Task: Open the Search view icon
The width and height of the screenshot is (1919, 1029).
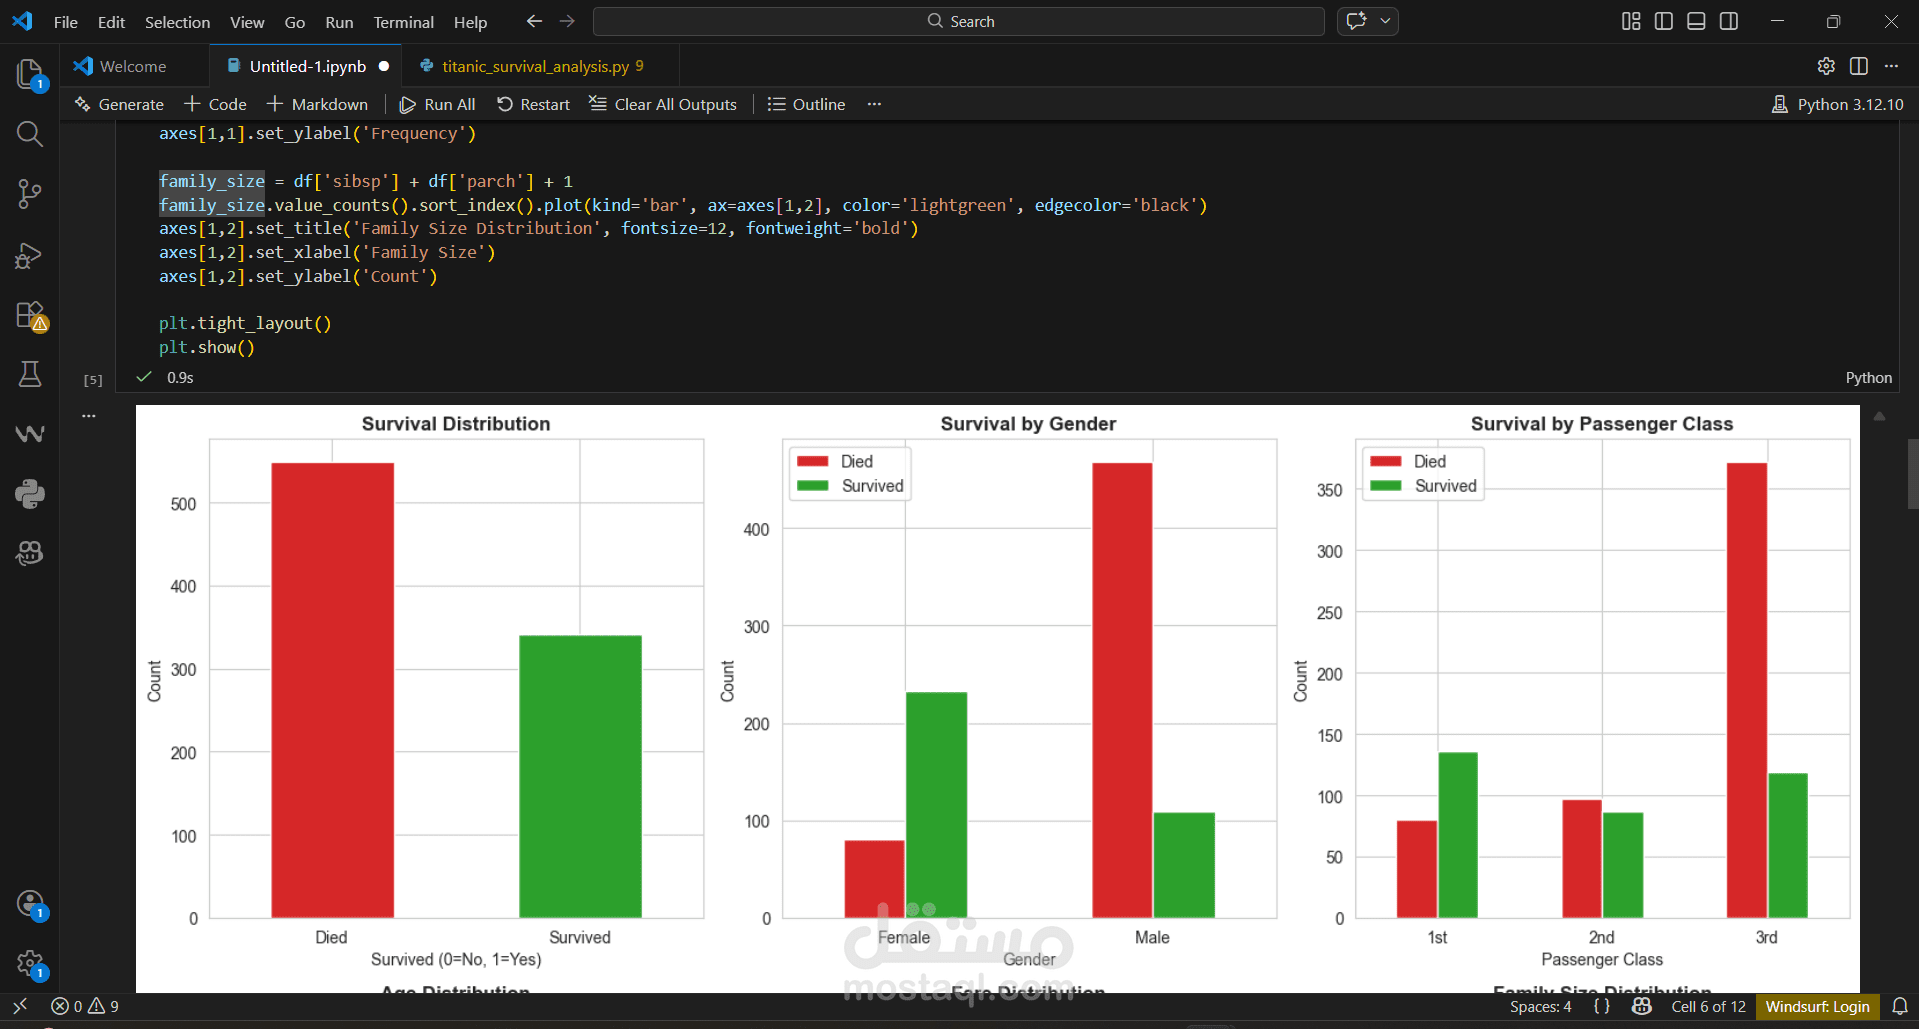Action: [30, 134]
